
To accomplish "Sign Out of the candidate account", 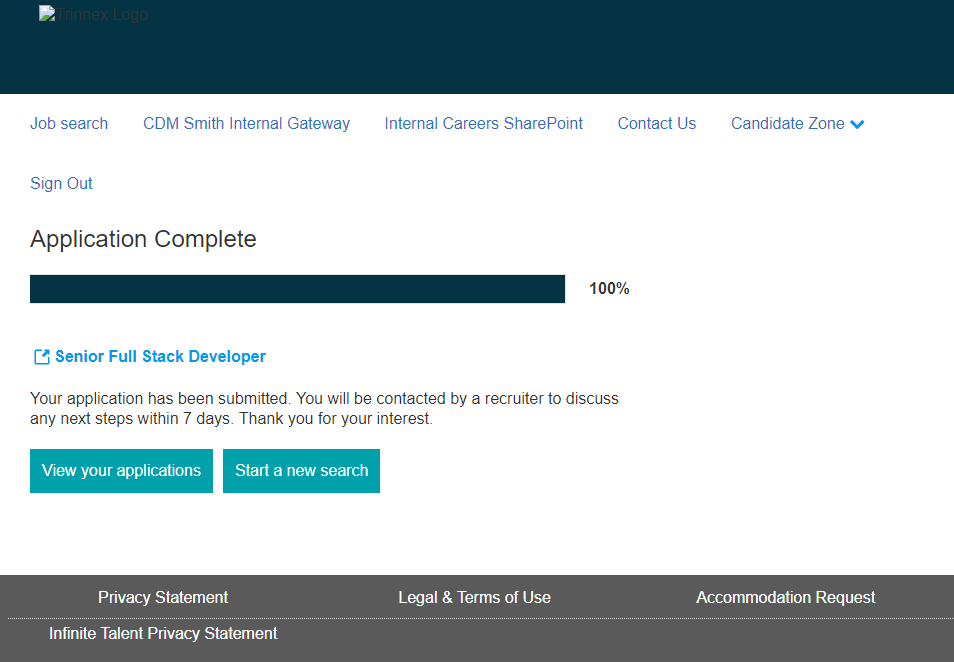I will 61,184.
